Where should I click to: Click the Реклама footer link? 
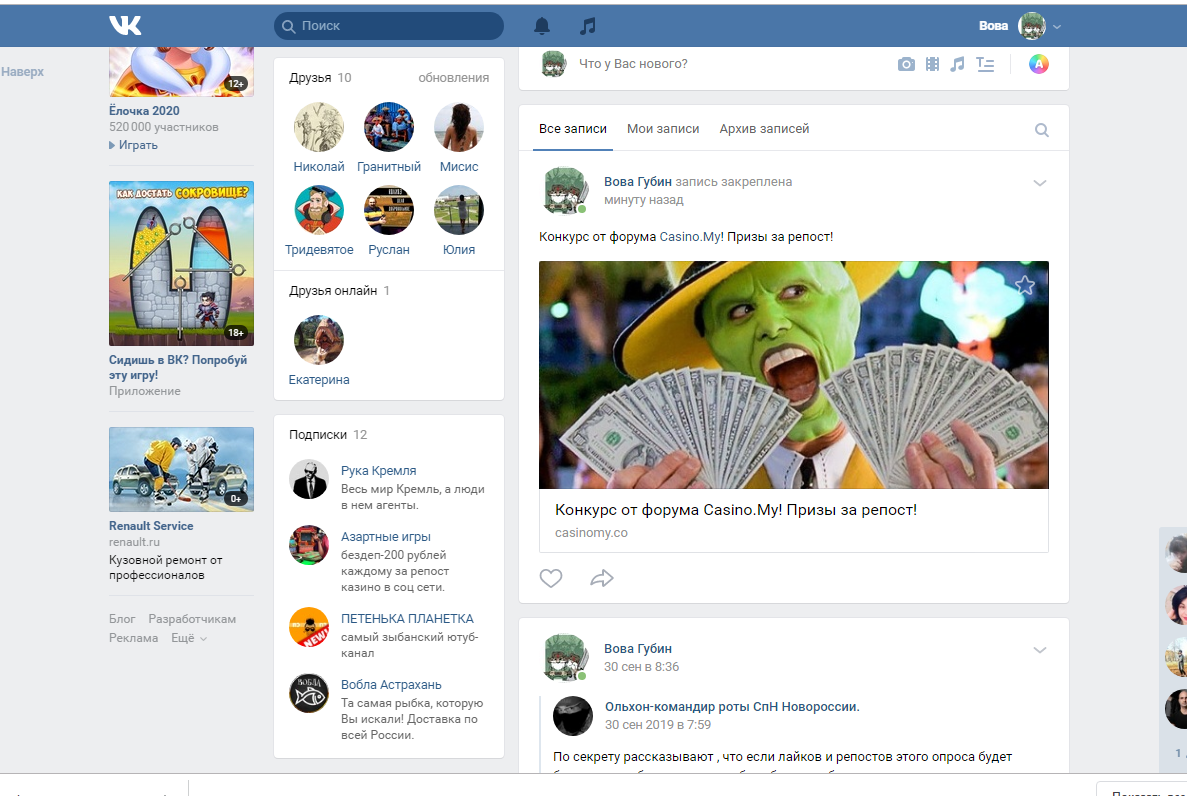click(x=133, y=638)
